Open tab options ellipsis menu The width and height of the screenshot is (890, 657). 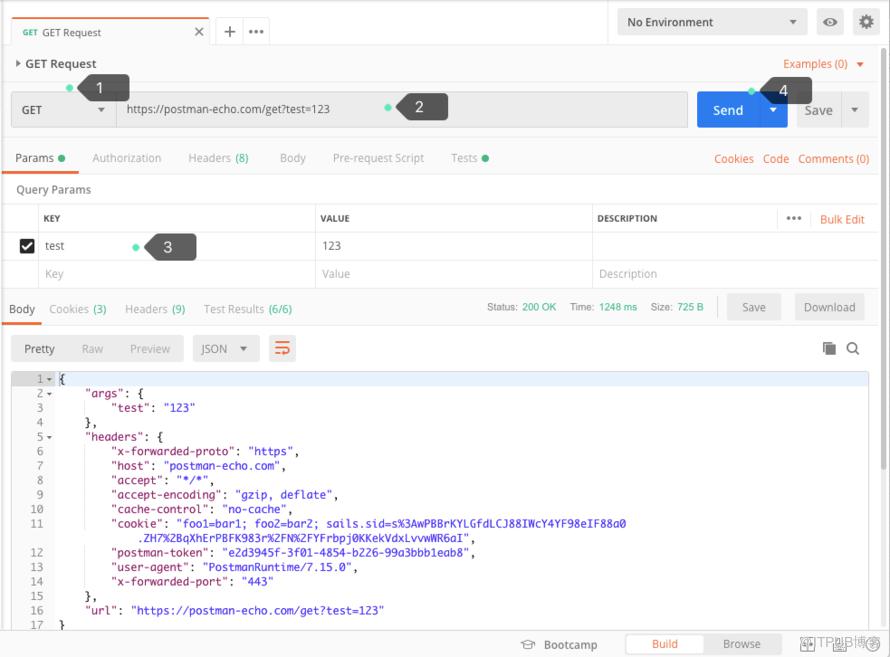256,32
